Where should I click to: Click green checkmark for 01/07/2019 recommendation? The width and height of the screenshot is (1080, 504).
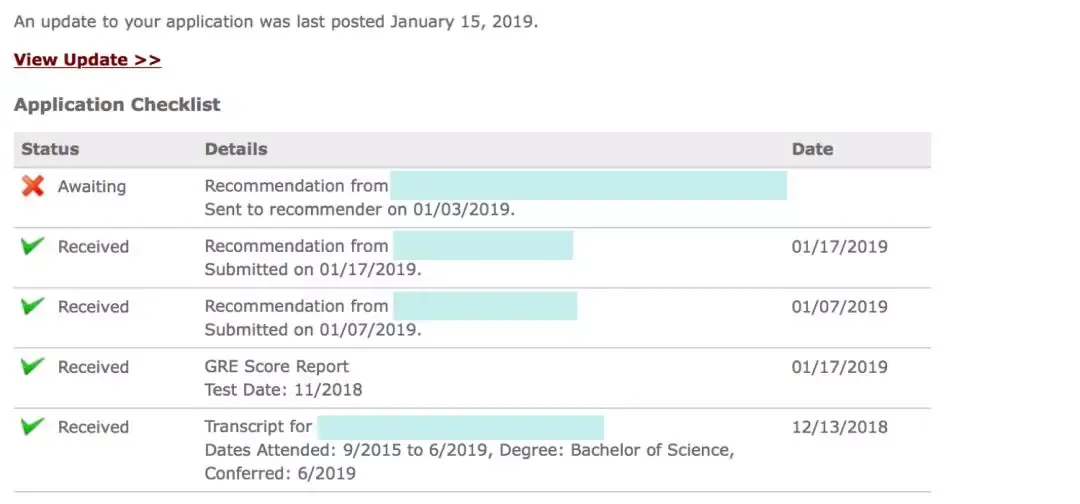(x=33, y=306)
